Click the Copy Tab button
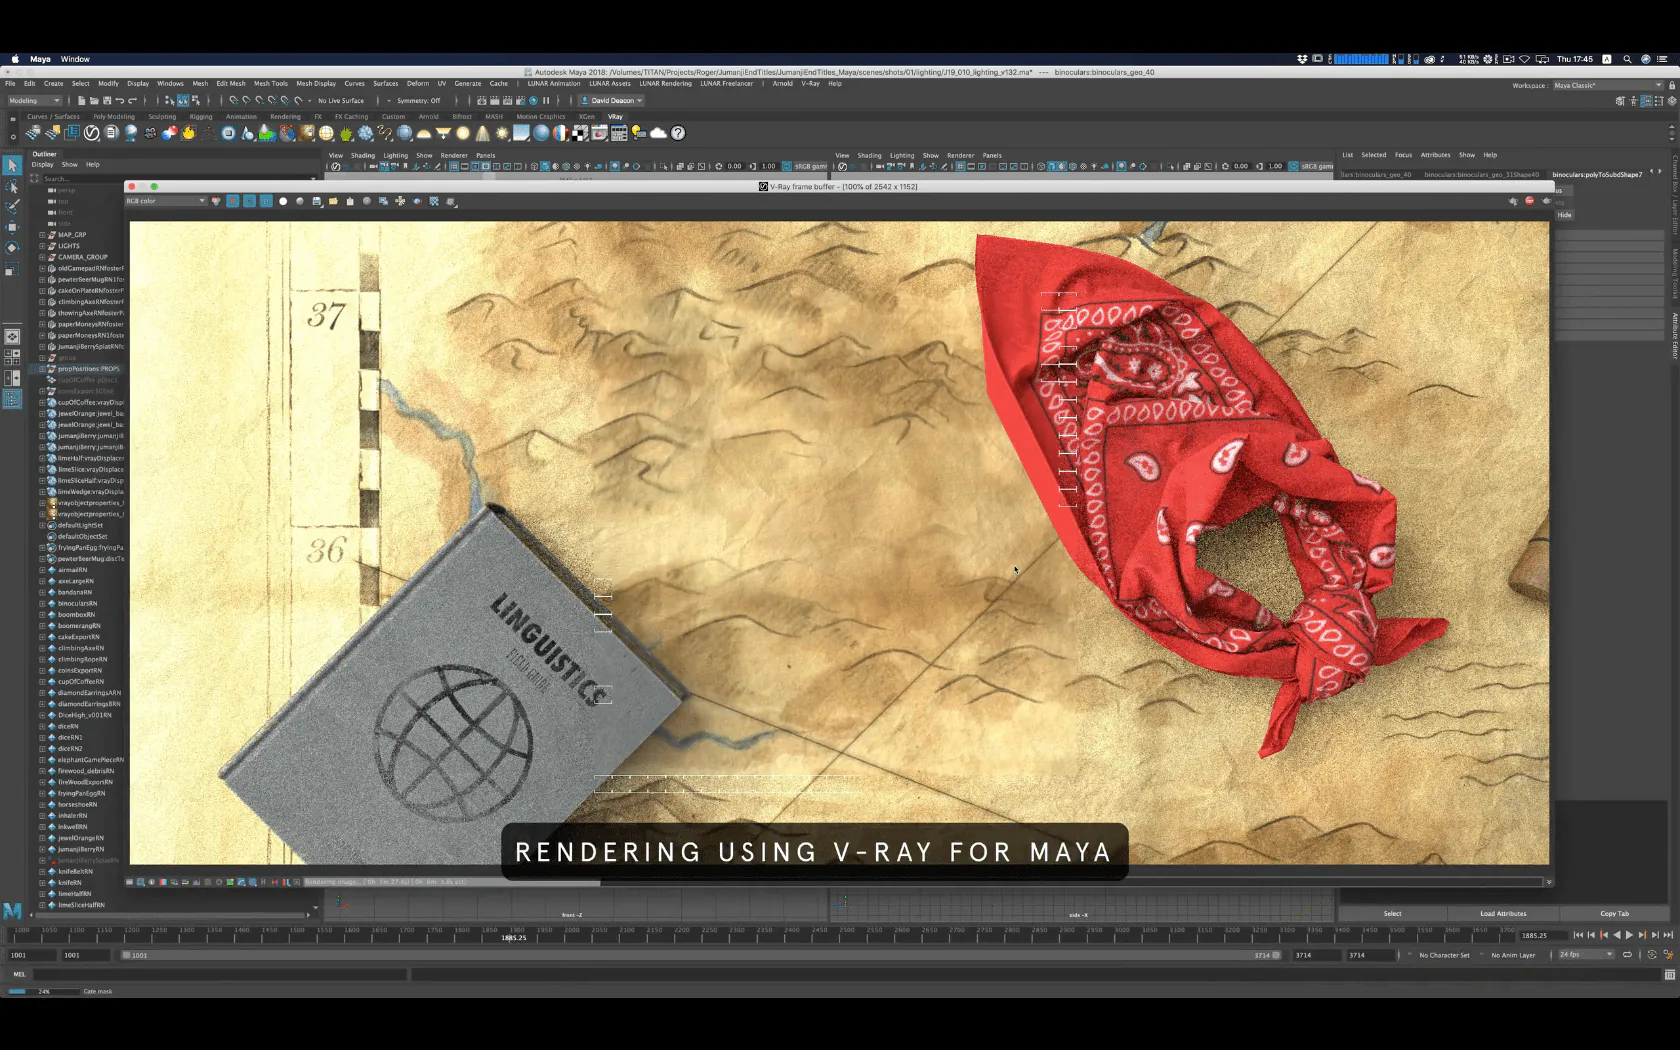 coord(1614,914)
